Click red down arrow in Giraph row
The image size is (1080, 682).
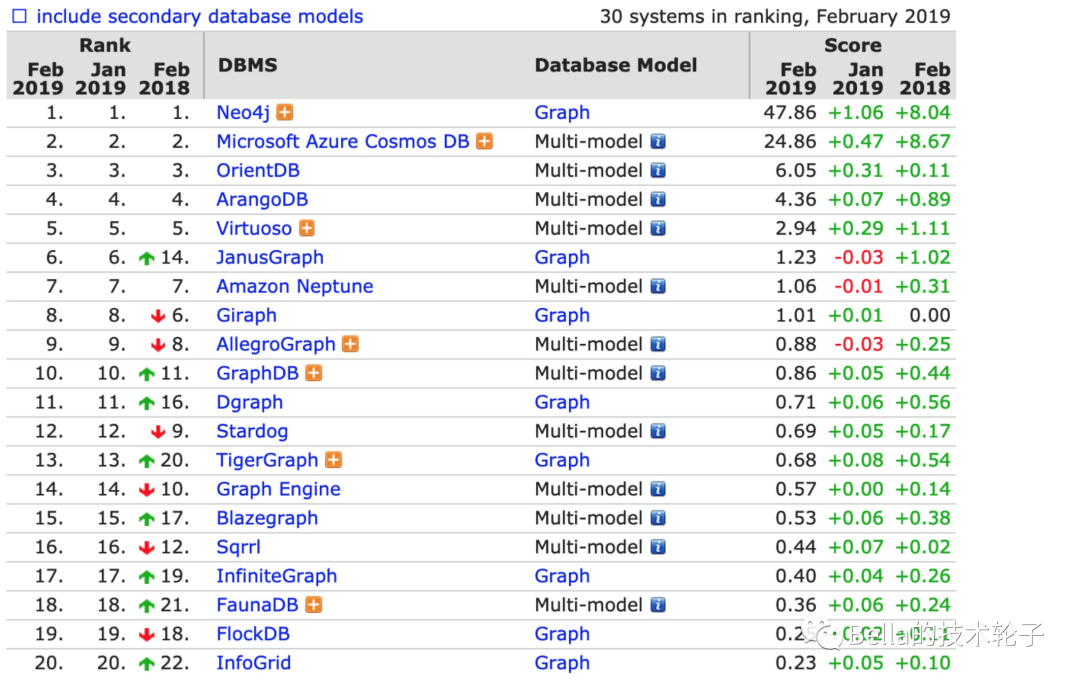tap(158, 316)
